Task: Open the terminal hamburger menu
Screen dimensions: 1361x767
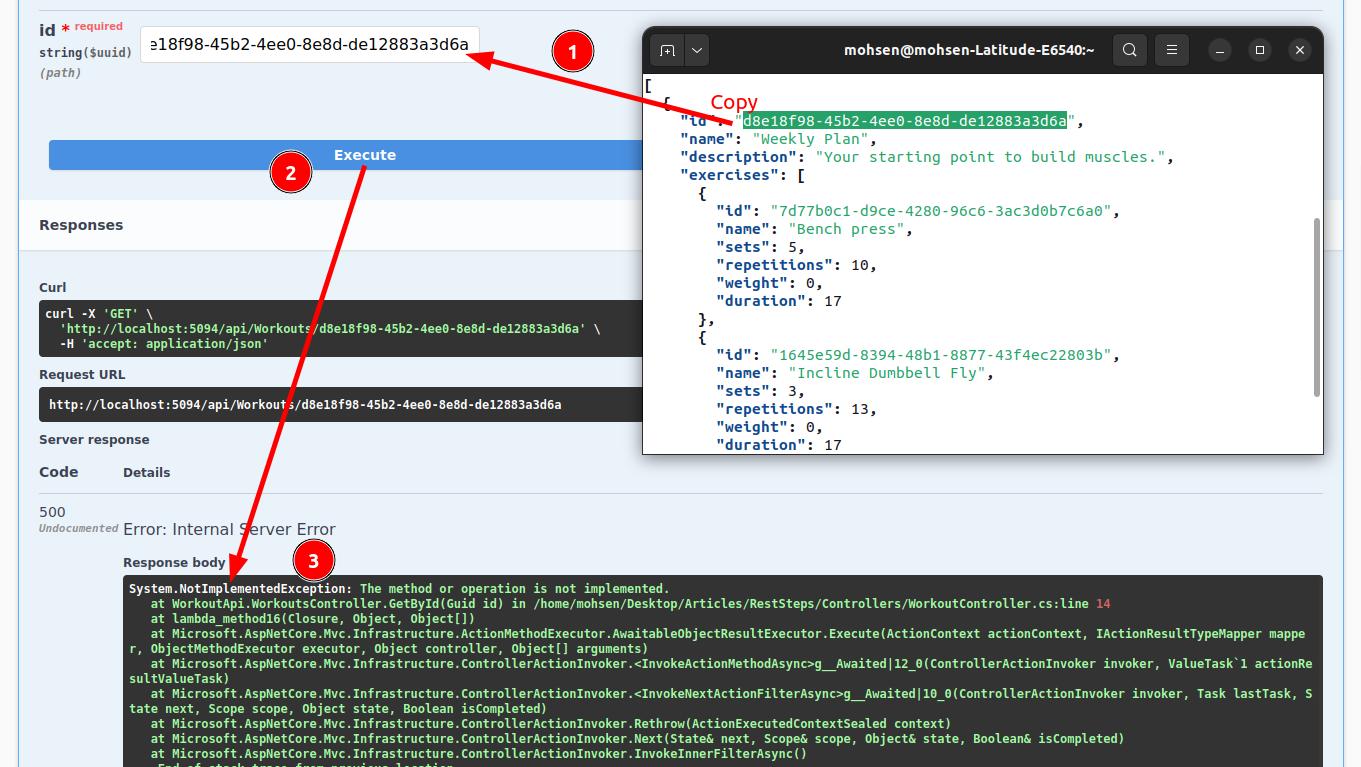Action: coord(1171,50)
